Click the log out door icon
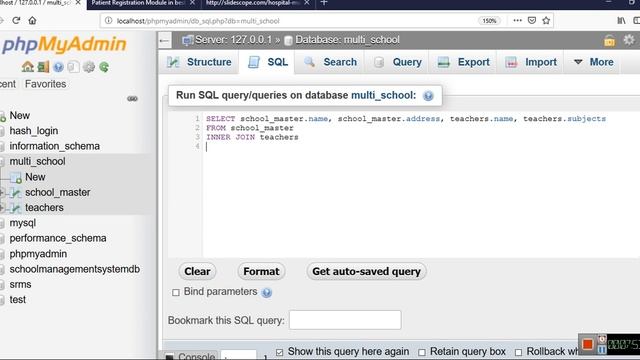This screenshot has height=360, width=640. 43,67
